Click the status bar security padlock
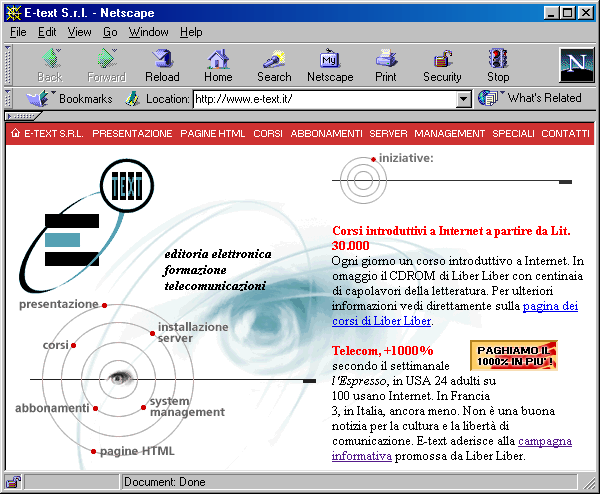 tap(14, 483)
